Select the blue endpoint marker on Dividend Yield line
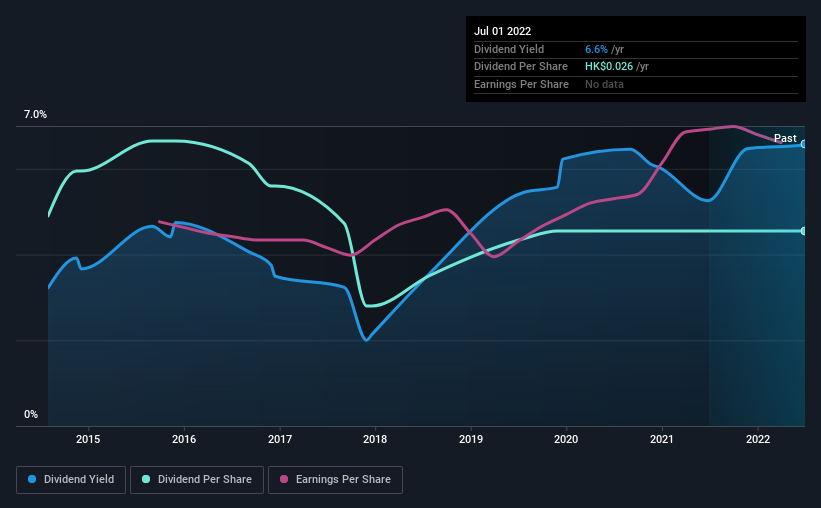Screen dimensions: 821x508 point(803,144)
